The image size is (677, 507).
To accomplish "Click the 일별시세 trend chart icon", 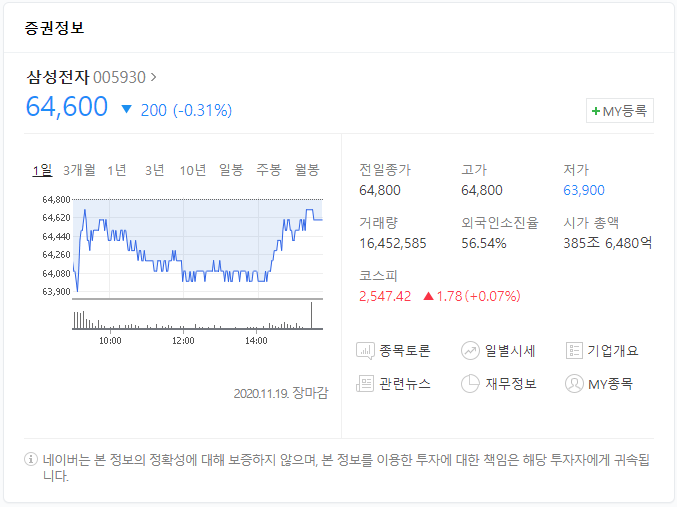I will coord(470,351).
